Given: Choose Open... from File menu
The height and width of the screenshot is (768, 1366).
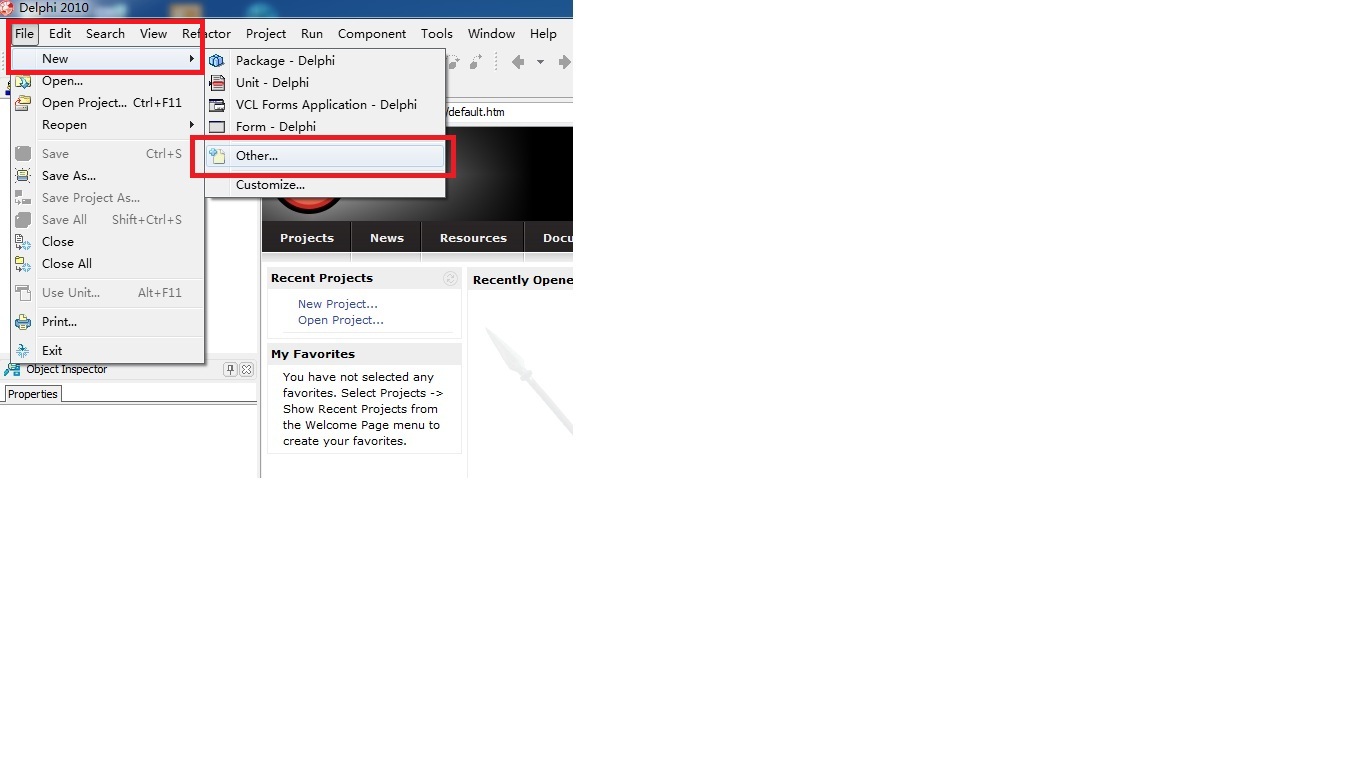Looking at the screenshot, I should [x=107, y=81].
